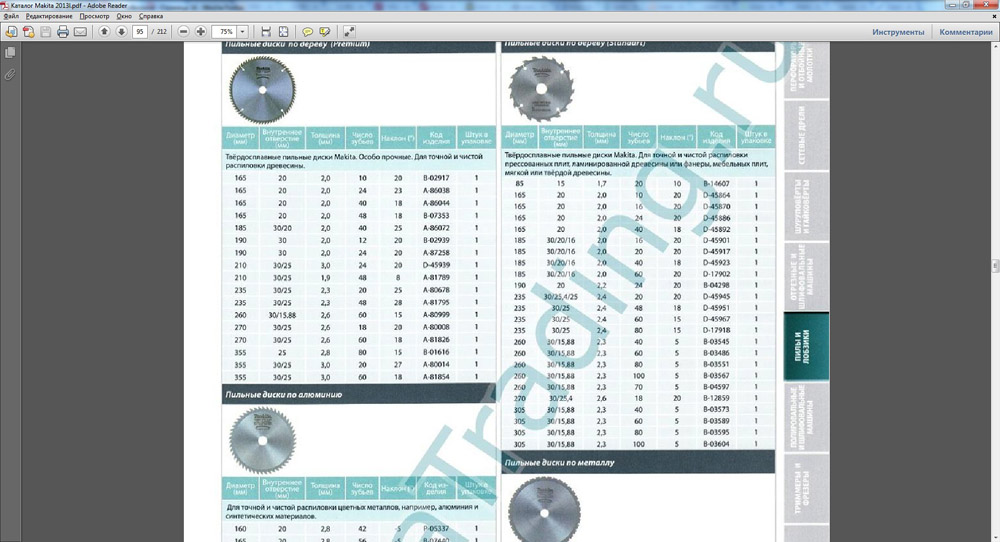
Task: Click product code P-05337 in aluminium table
Action: coord(436,529)
